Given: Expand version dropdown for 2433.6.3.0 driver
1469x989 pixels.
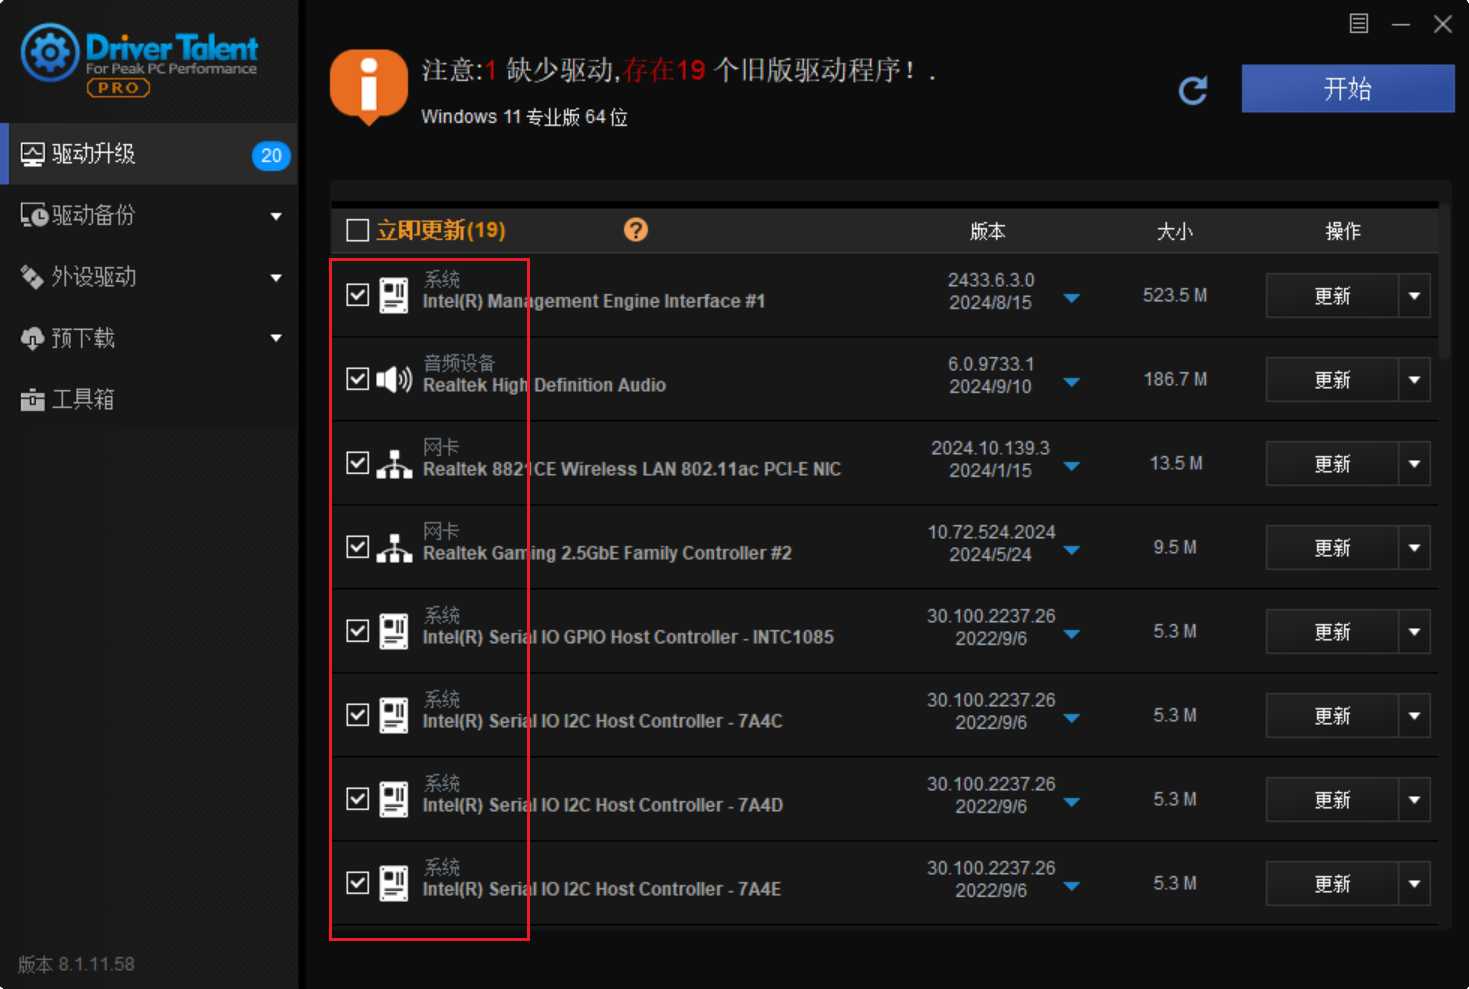Looking at the screenshot, I should [1071, 298].
